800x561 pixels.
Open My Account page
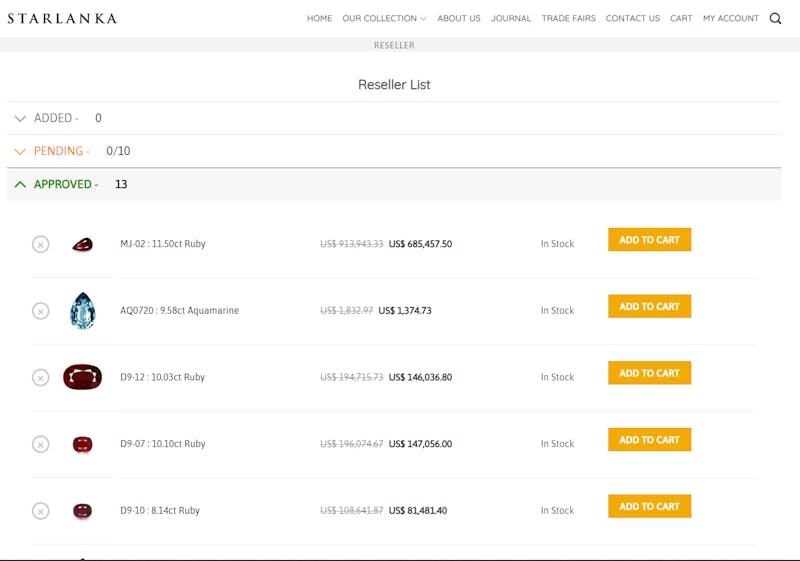[x=731, y=18]
